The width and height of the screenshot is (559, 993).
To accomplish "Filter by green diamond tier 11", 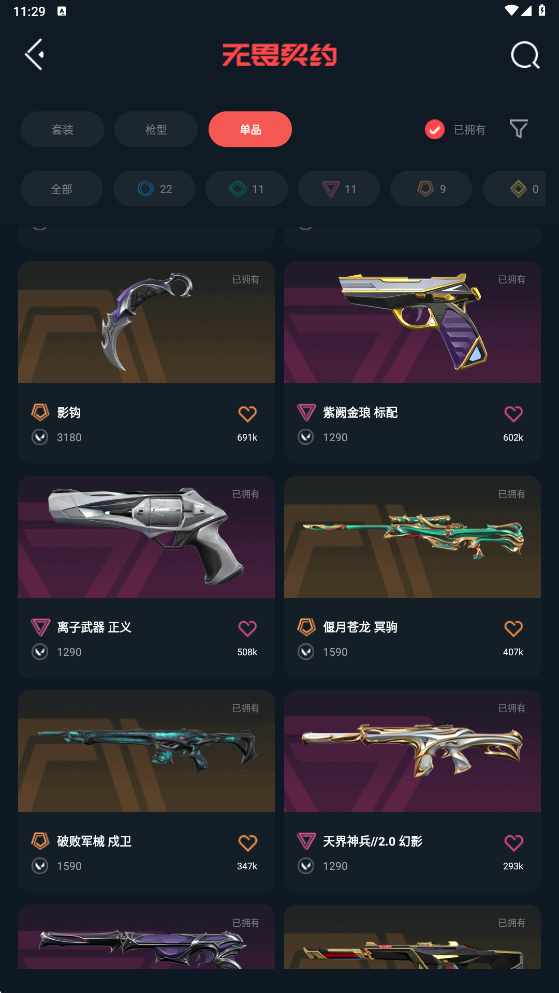I will click(246, 189).
